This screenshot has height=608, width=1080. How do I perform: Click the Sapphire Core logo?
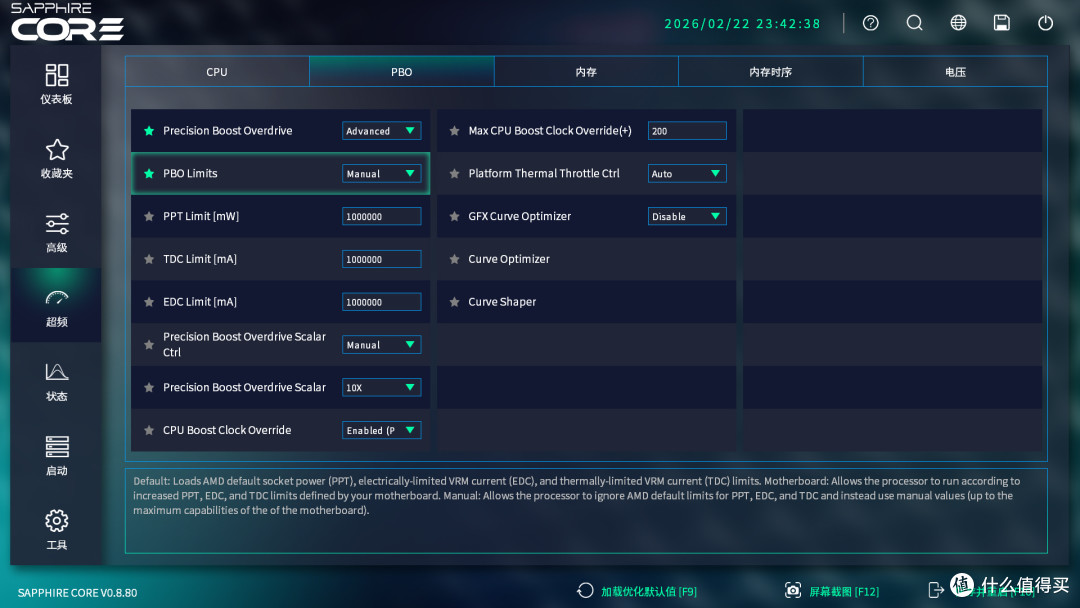[x=67, y=22]
